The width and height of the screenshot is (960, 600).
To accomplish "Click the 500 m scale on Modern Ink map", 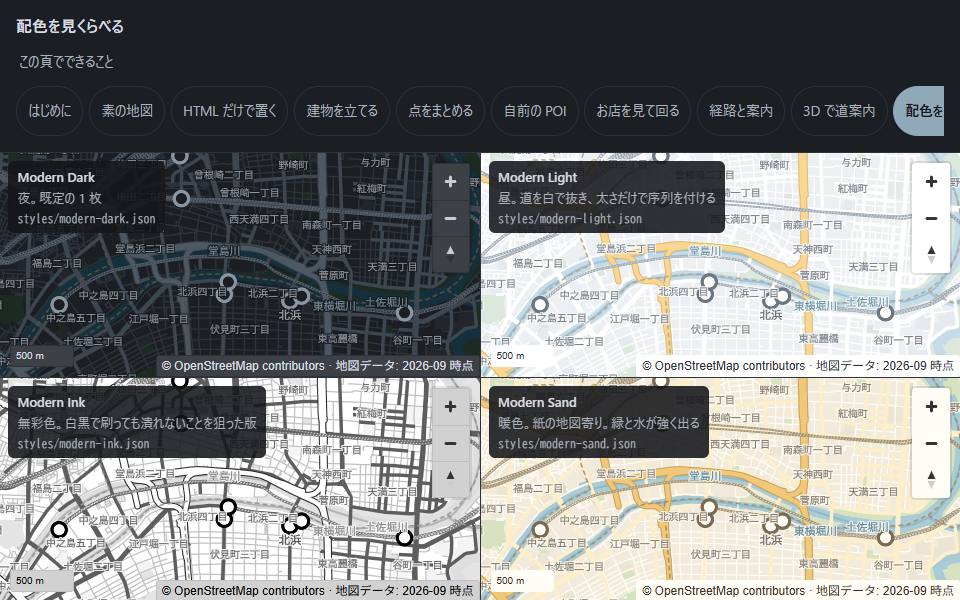I will [40, 580].
